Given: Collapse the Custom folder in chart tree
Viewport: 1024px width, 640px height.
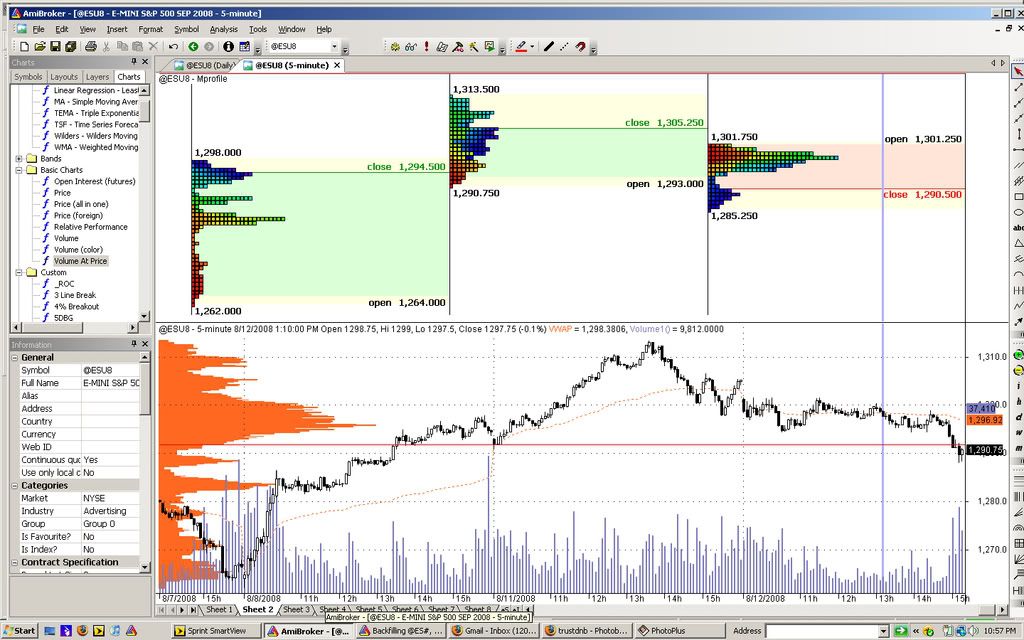Looking at the screenshot, I should pos(19,272).
